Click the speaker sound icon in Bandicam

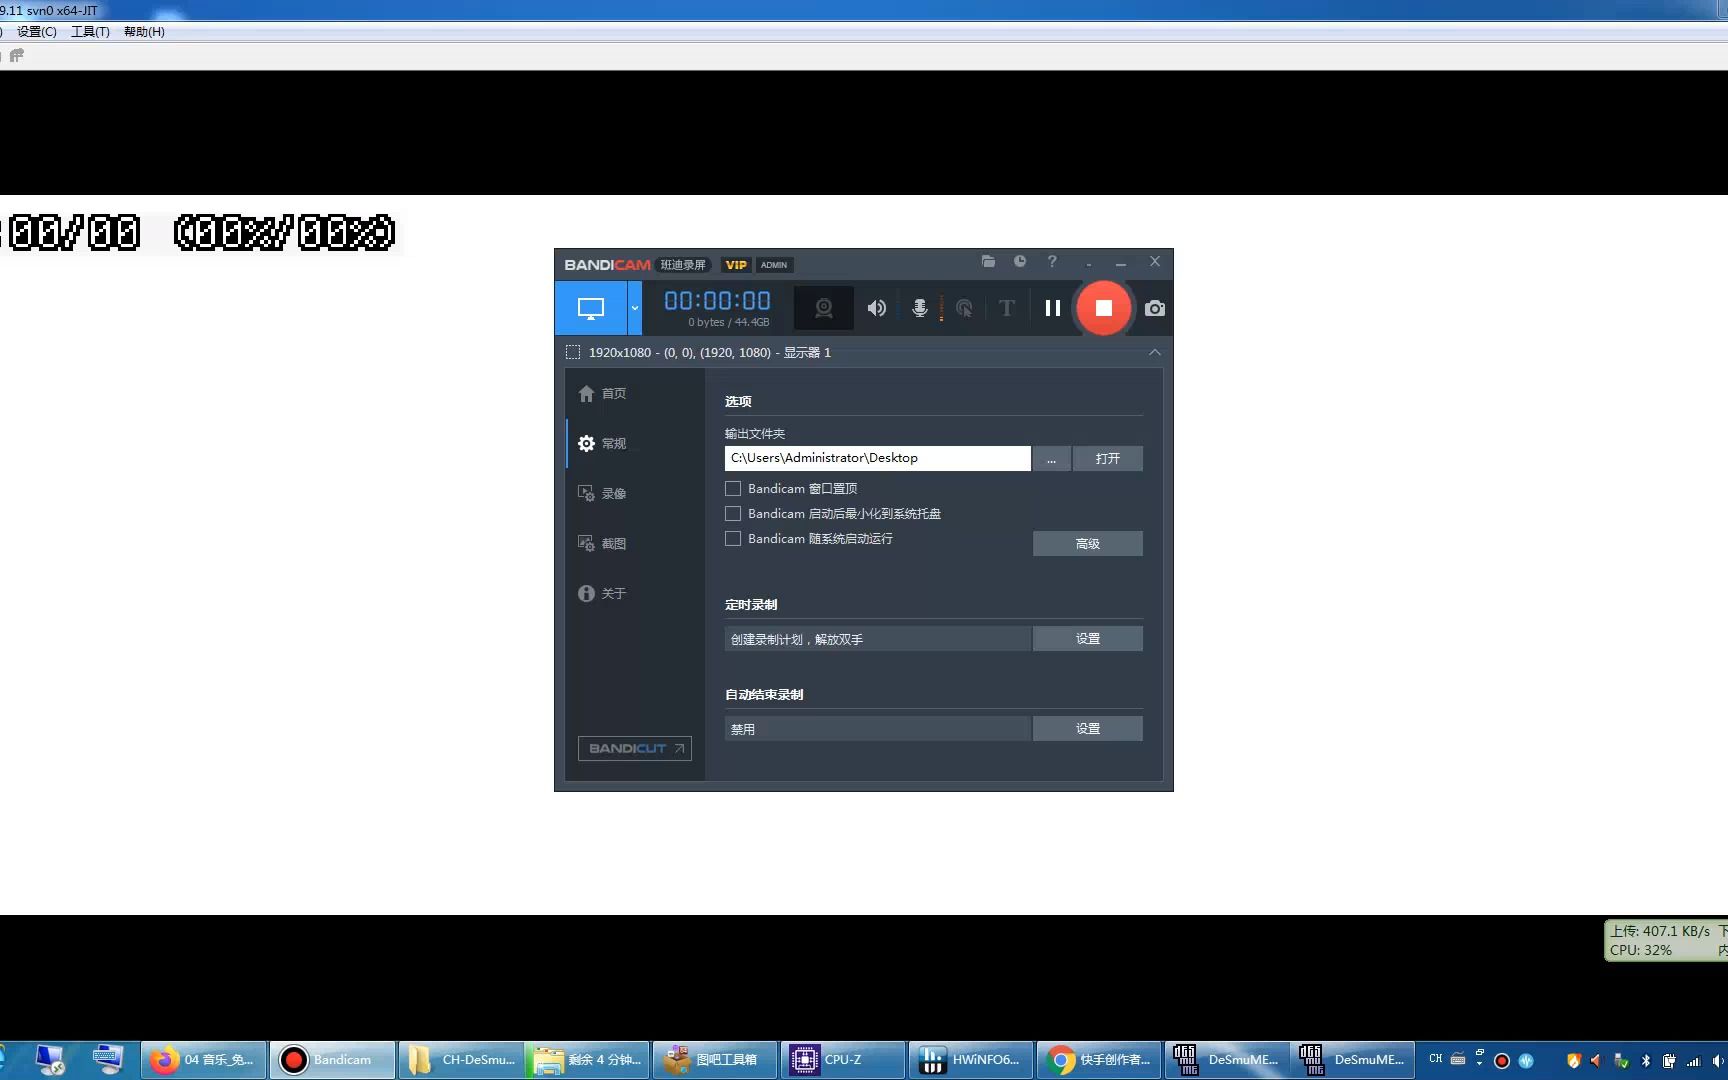click(877, 308)
